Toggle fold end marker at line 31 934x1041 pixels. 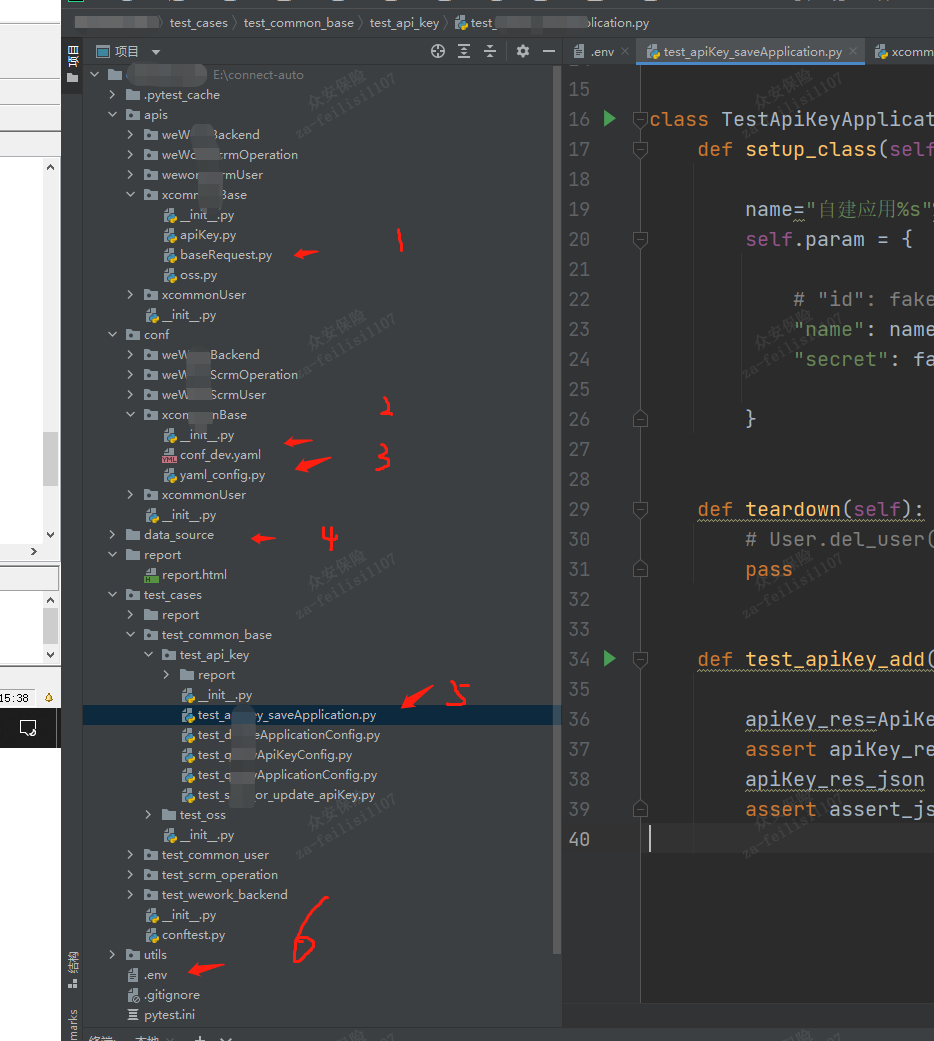coord(641,569)
